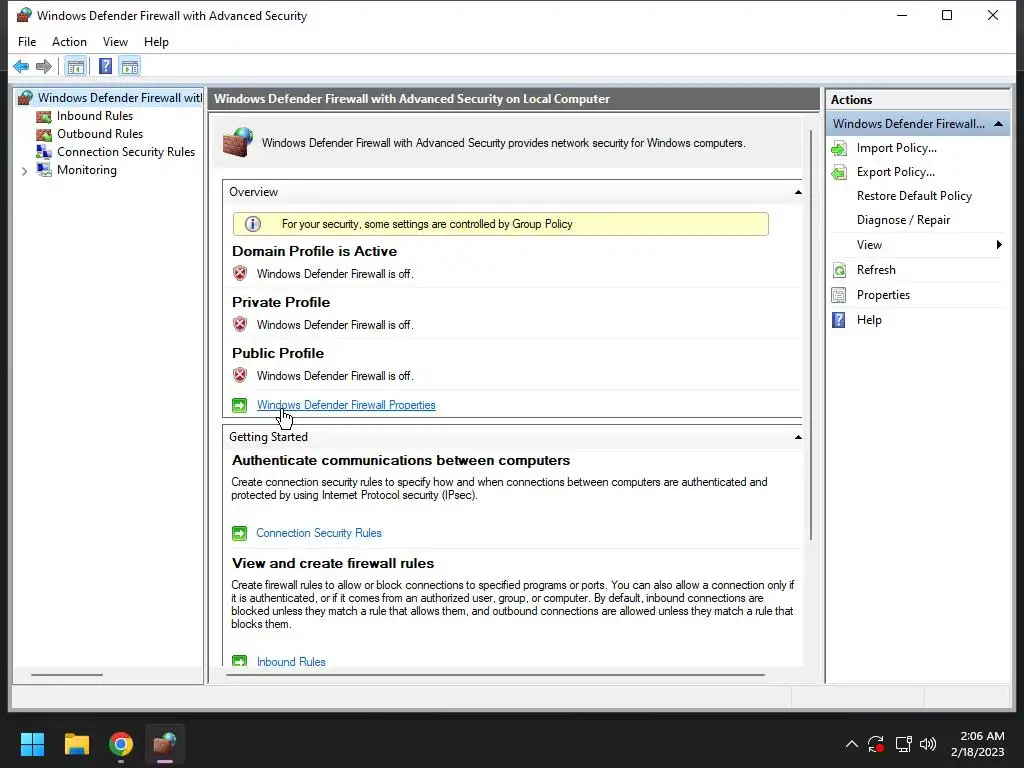Click green arrow icon beside Connection Security Rules link
Viewport: 1024px width, 768px height.
pyautogui.click(x=240, y=534)
